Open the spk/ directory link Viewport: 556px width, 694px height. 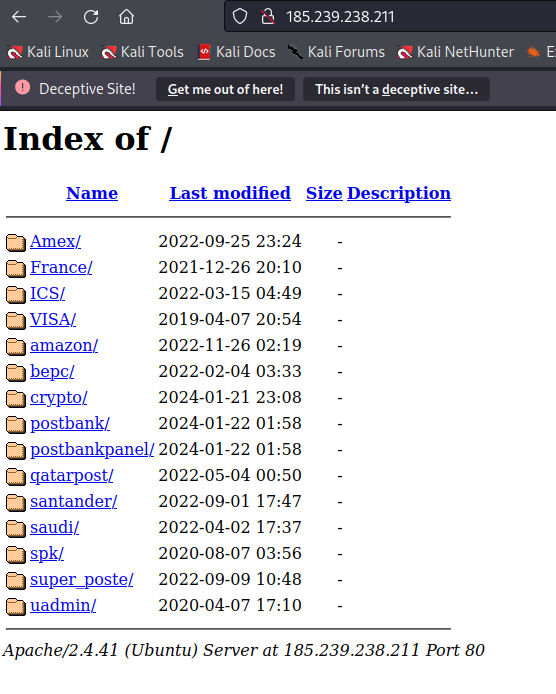click(x=47, y=554)
